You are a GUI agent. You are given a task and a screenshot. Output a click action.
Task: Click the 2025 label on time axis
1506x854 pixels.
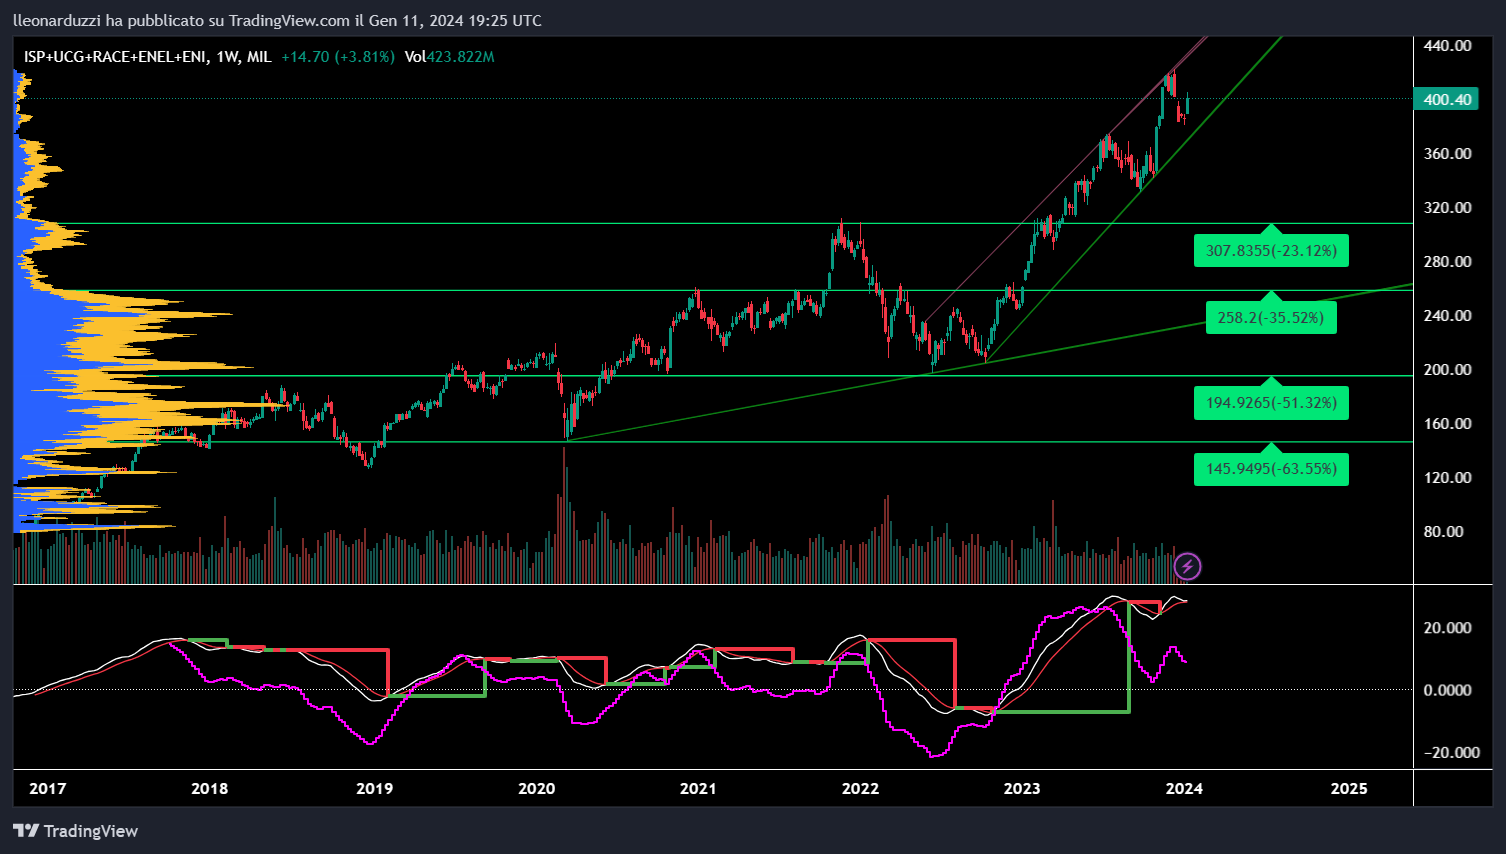[1349, 788]
